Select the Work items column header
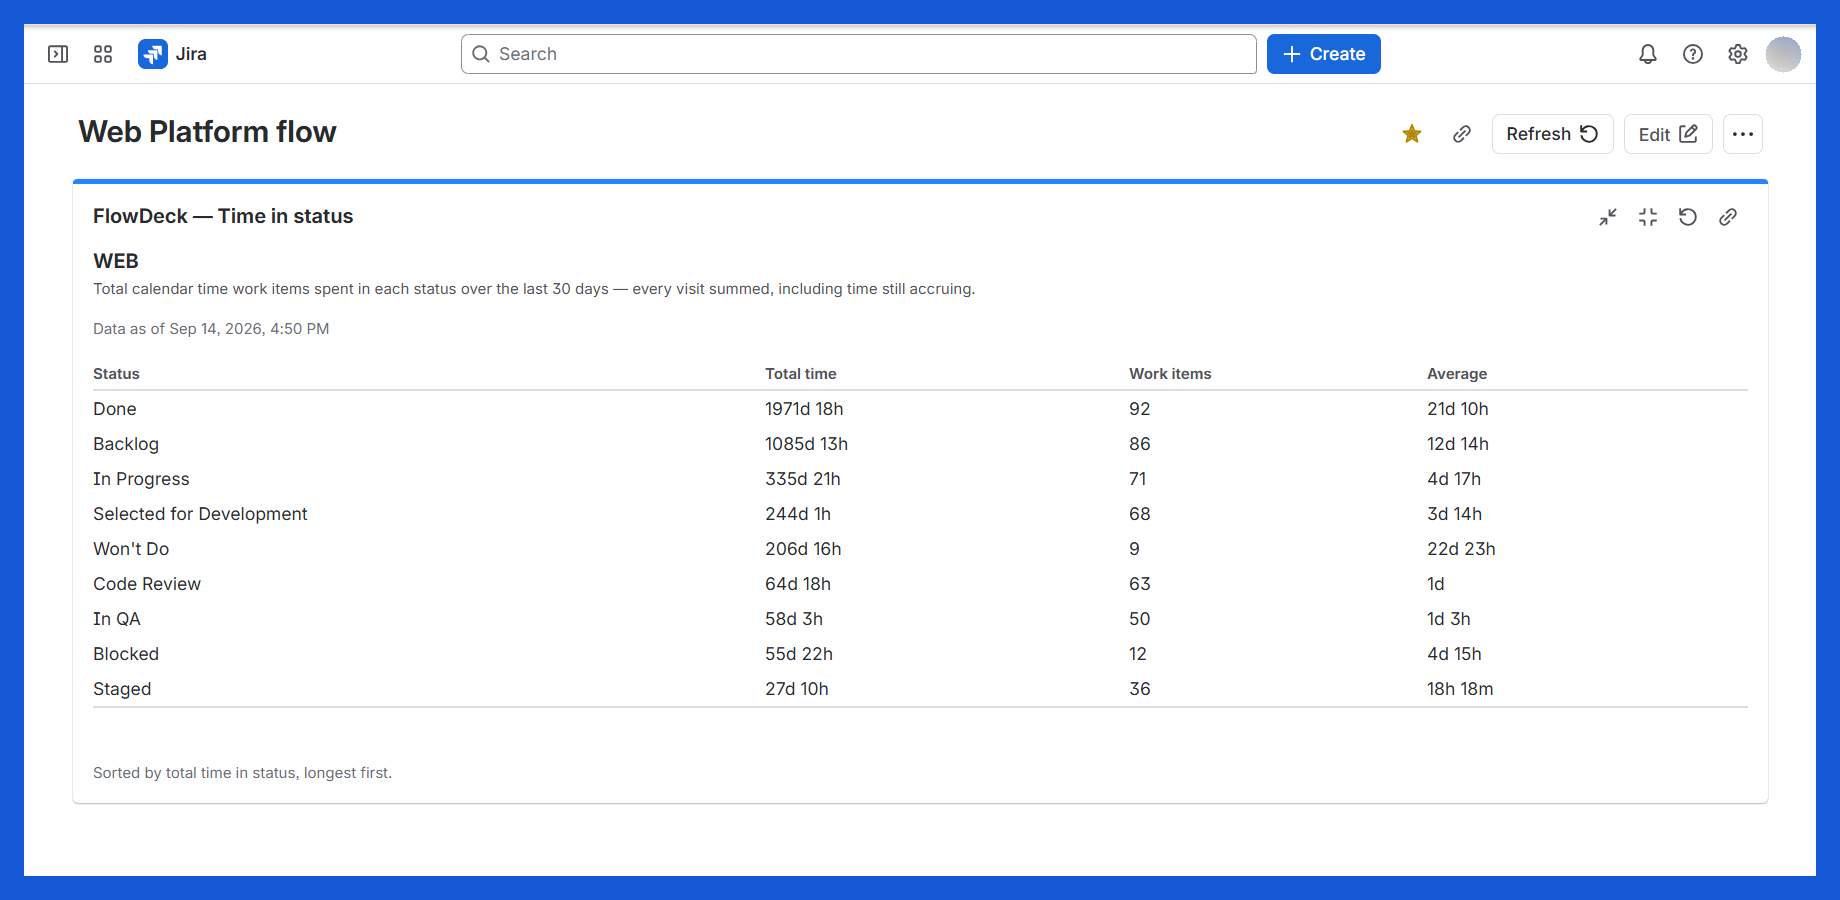The height and width of the screenshot is (900, 1840). [1170, 374]
